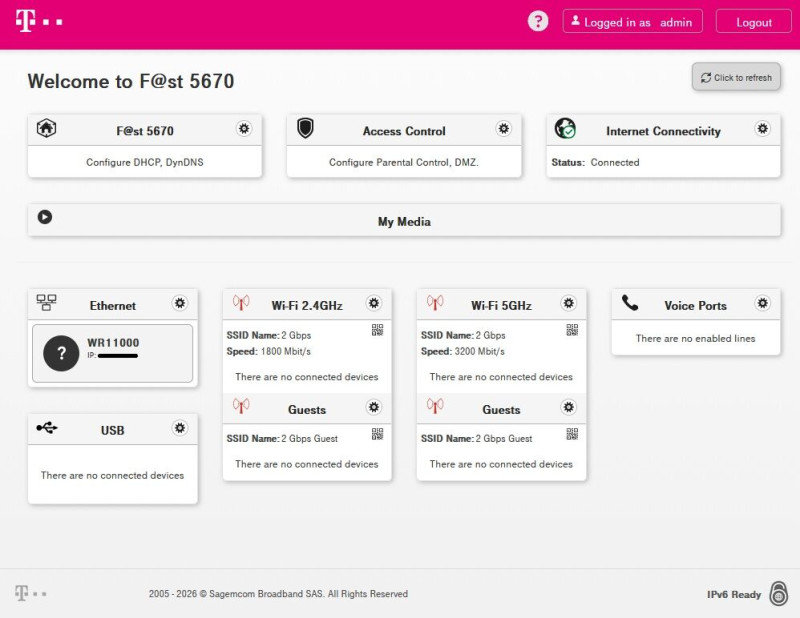Click to refresh the dashboard
This screenshot has height=618, width=800.
[x=736, y=78]
